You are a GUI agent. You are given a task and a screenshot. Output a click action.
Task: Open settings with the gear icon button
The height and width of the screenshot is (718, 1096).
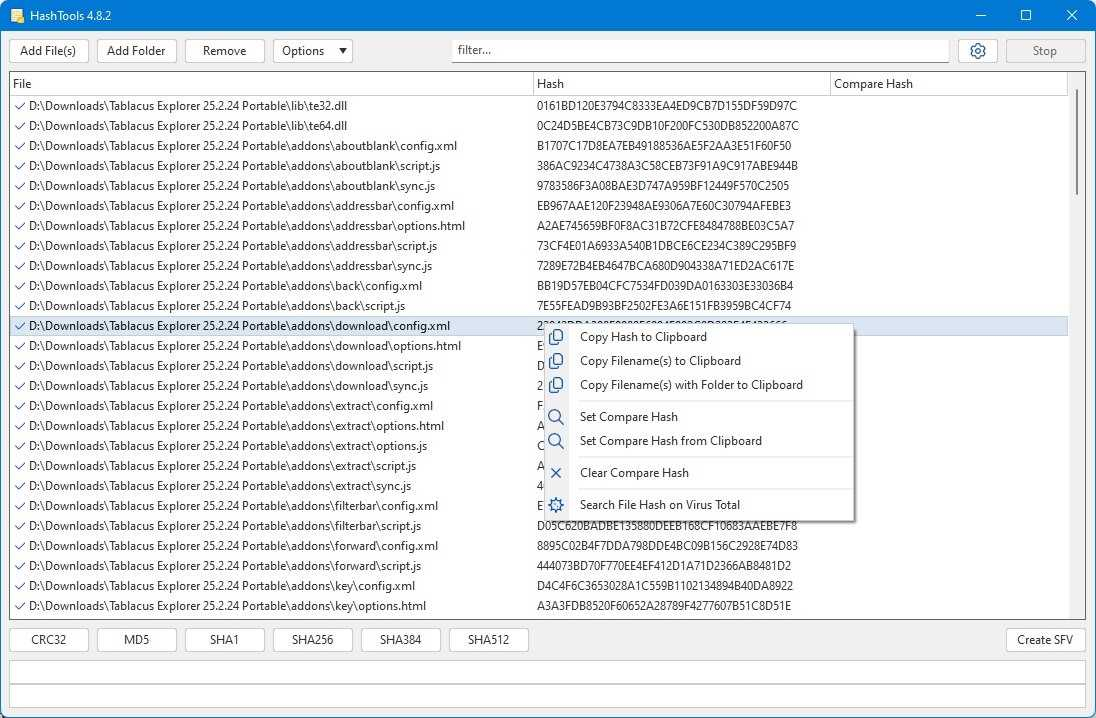(x=977, y=51)
